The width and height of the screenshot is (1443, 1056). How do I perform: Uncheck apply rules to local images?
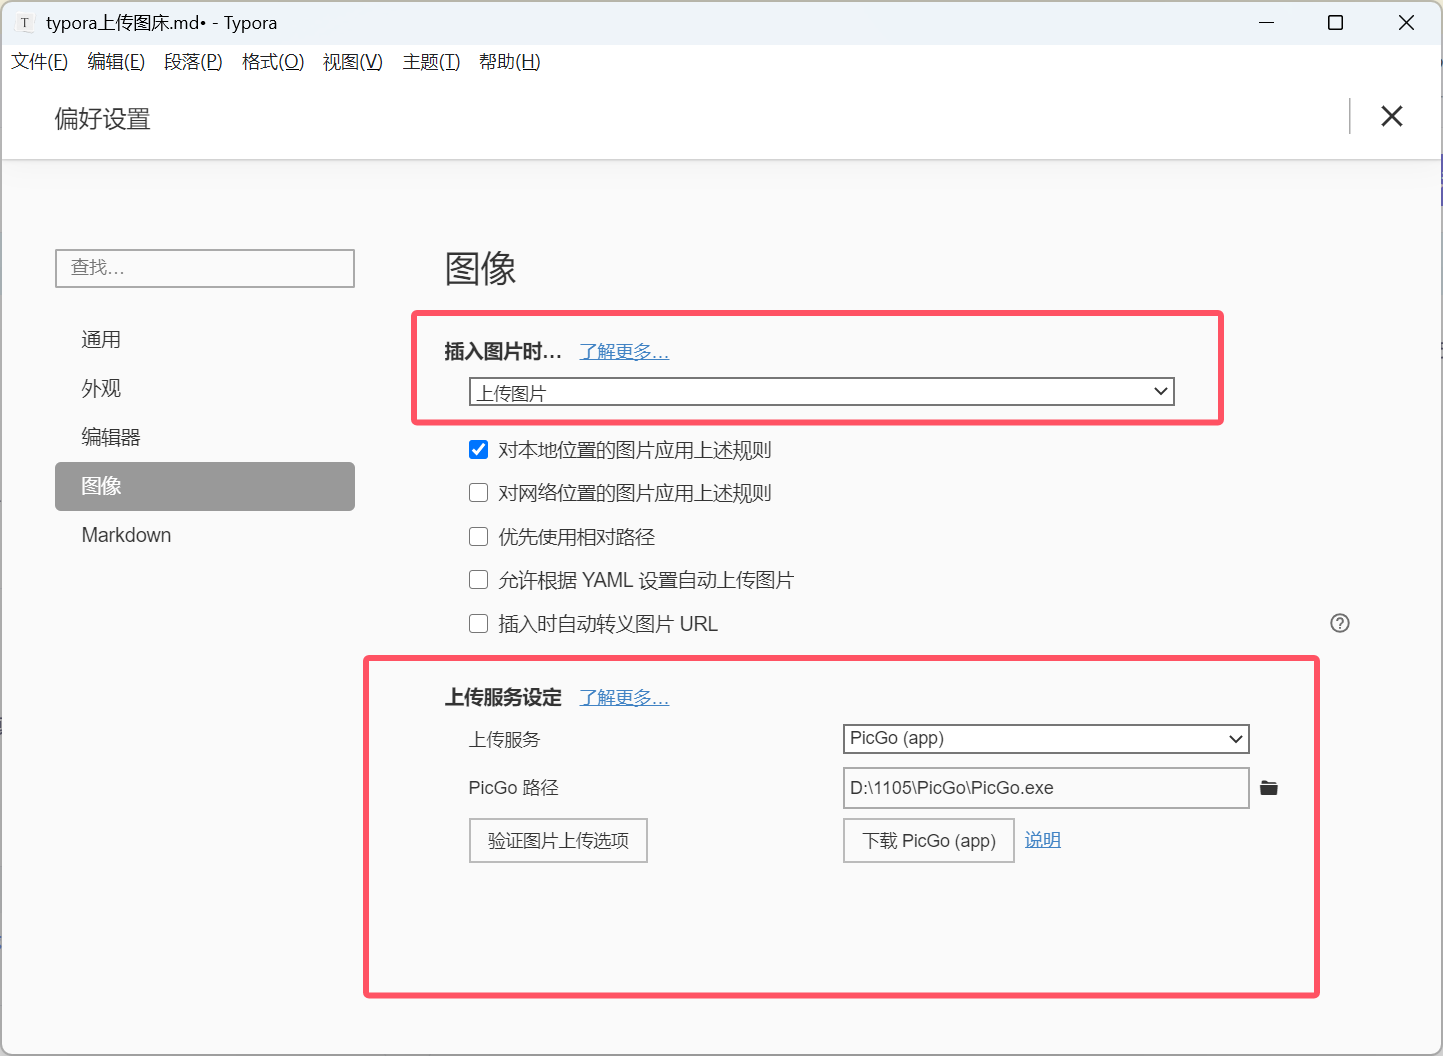coord(479,450)
